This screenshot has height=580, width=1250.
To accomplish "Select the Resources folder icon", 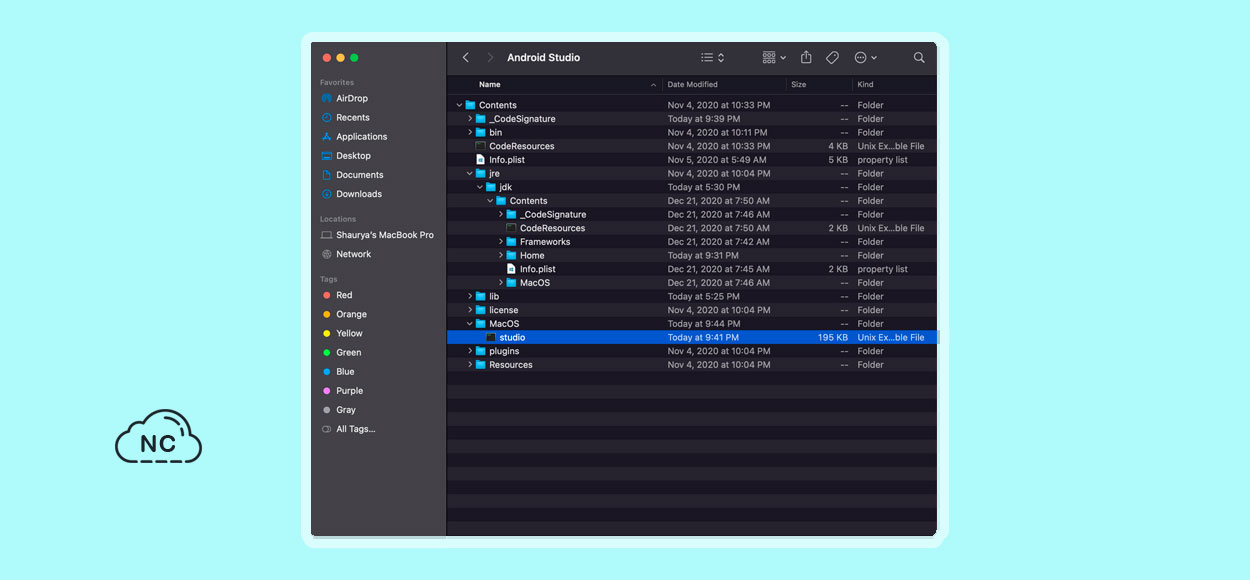I will coord(481,365).
